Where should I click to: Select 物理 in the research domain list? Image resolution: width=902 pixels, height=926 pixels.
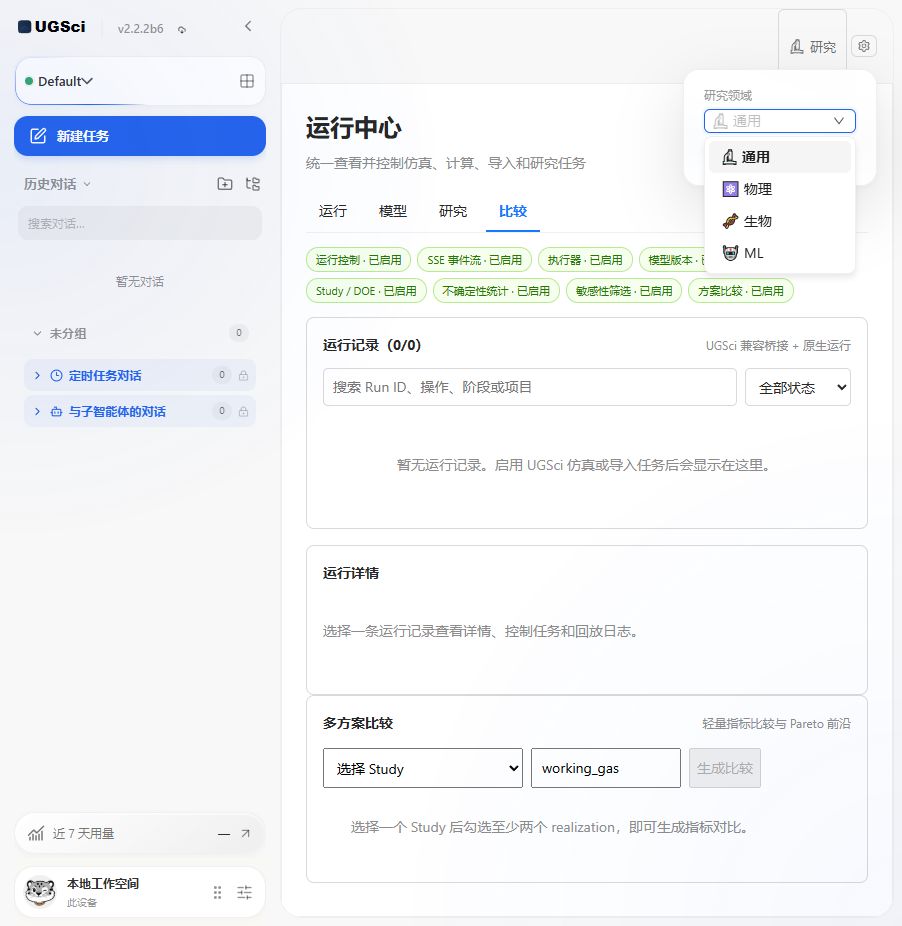click(780, 189)
